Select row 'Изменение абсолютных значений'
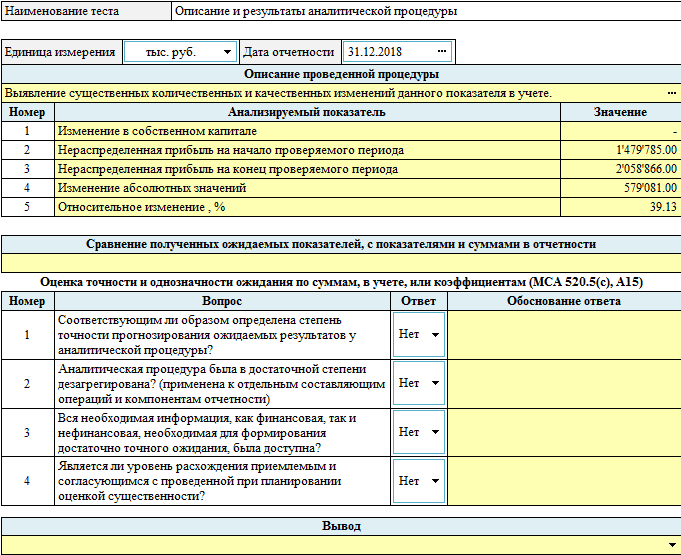The image size is (681, 555). point(307,188)
